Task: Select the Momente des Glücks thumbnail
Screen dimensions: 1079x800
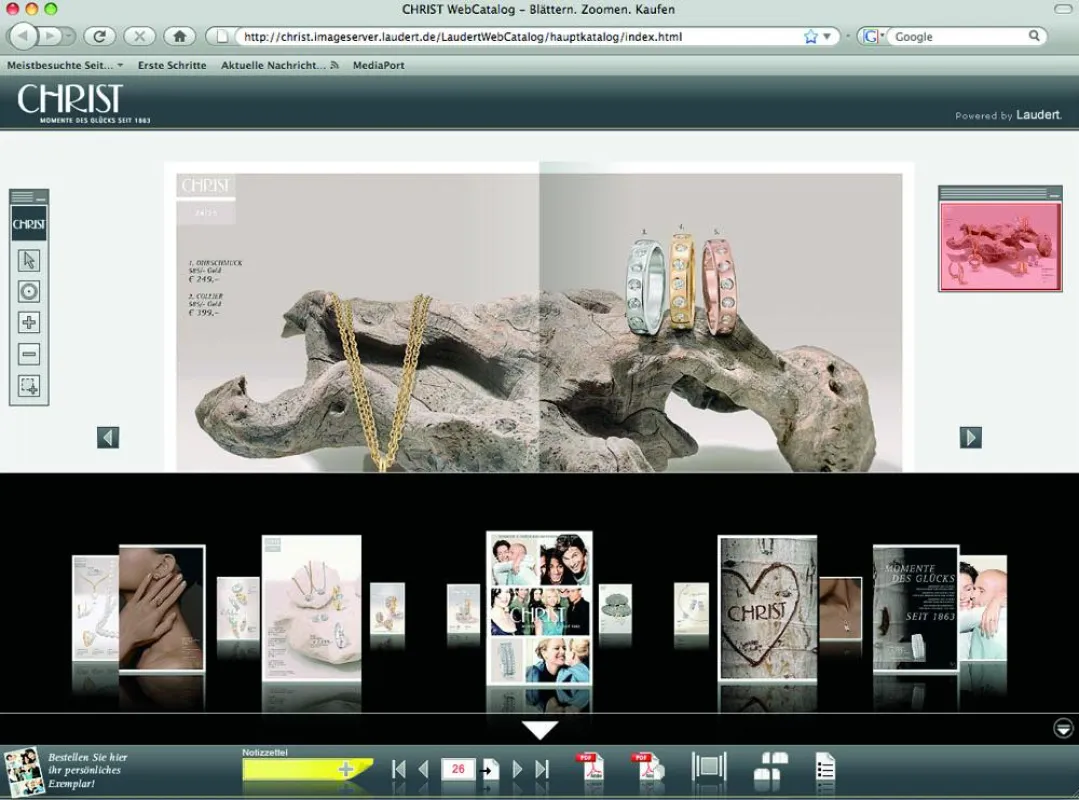Action: [915, 607]
